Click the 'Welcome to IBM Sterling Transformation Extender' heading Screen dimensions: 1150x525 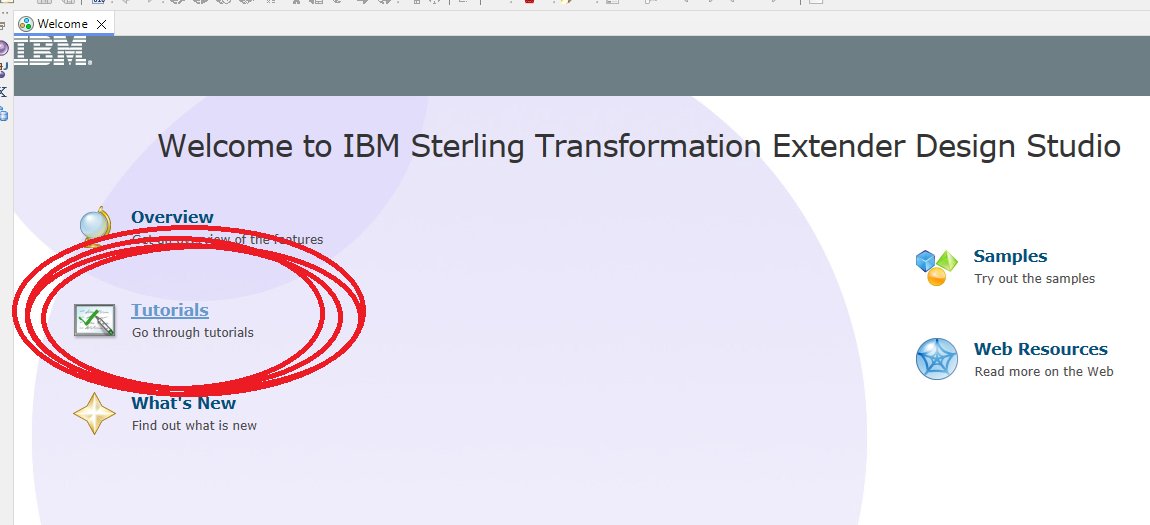(639, 146)
